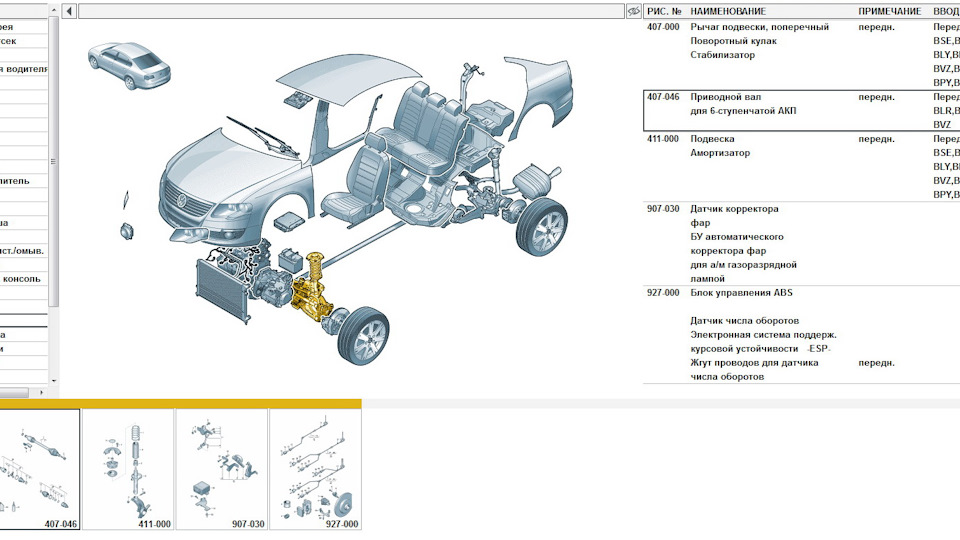The height and width of the screenshot is (540, 960).
Task: Click 'BVZ' value in 407-046 row
Action: tap(942, 125)
